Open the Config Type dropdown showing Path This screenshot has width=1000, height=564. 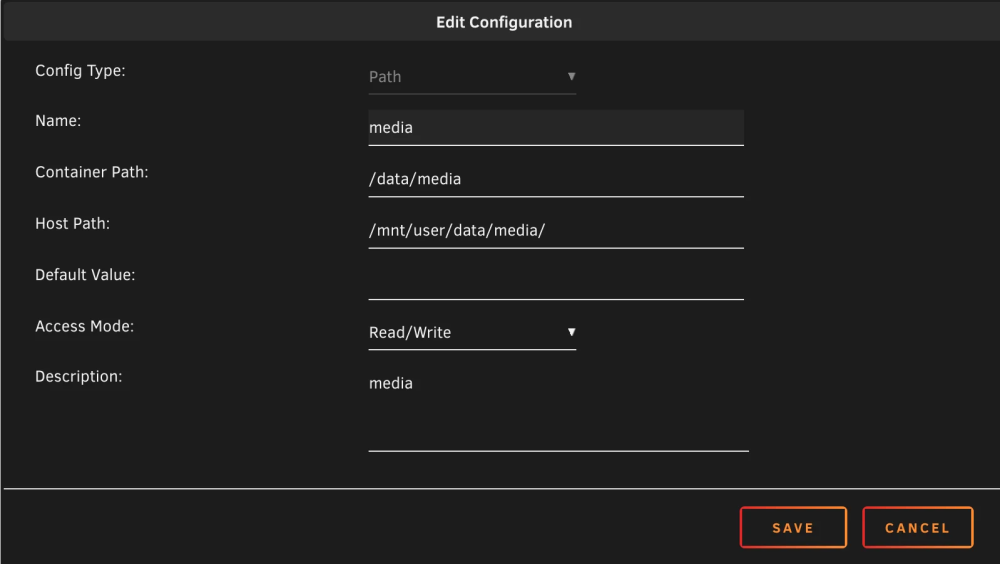472,77
